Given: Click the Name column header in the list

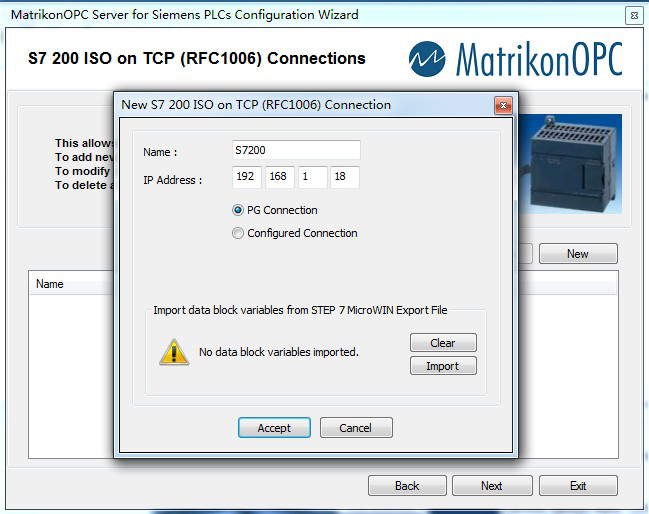Looking at the screenshot, I should [71, 284].
